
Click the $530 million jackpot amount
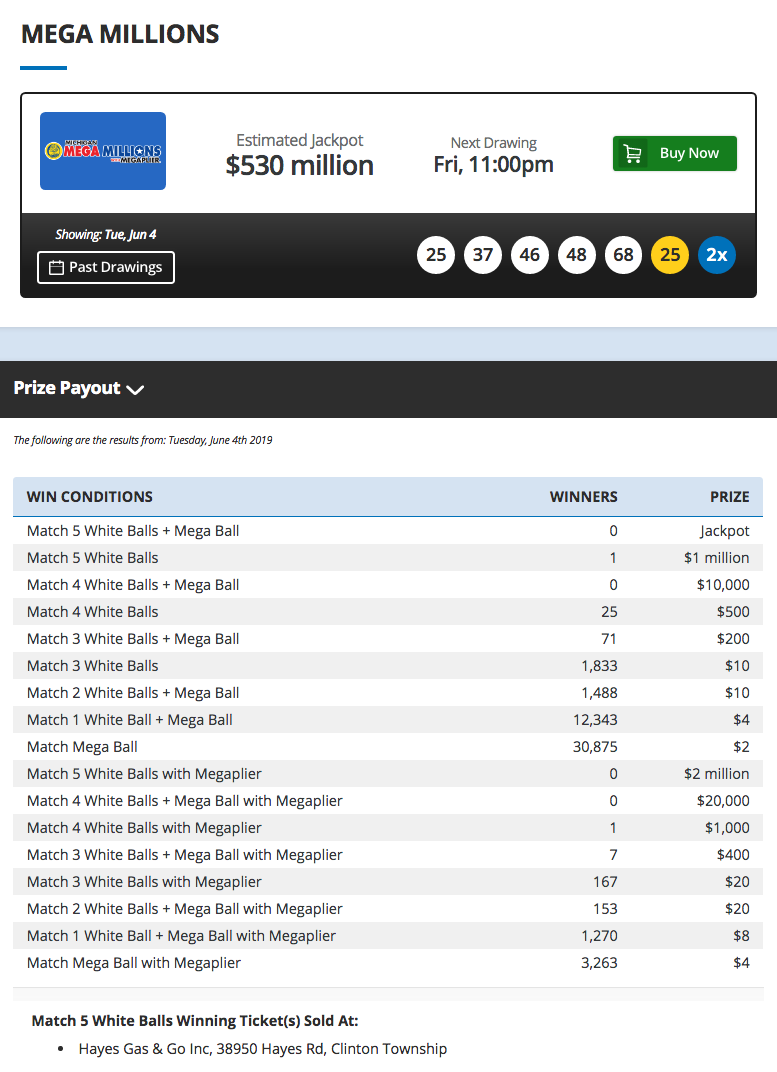pyautogui.click(x=299, y=165)
